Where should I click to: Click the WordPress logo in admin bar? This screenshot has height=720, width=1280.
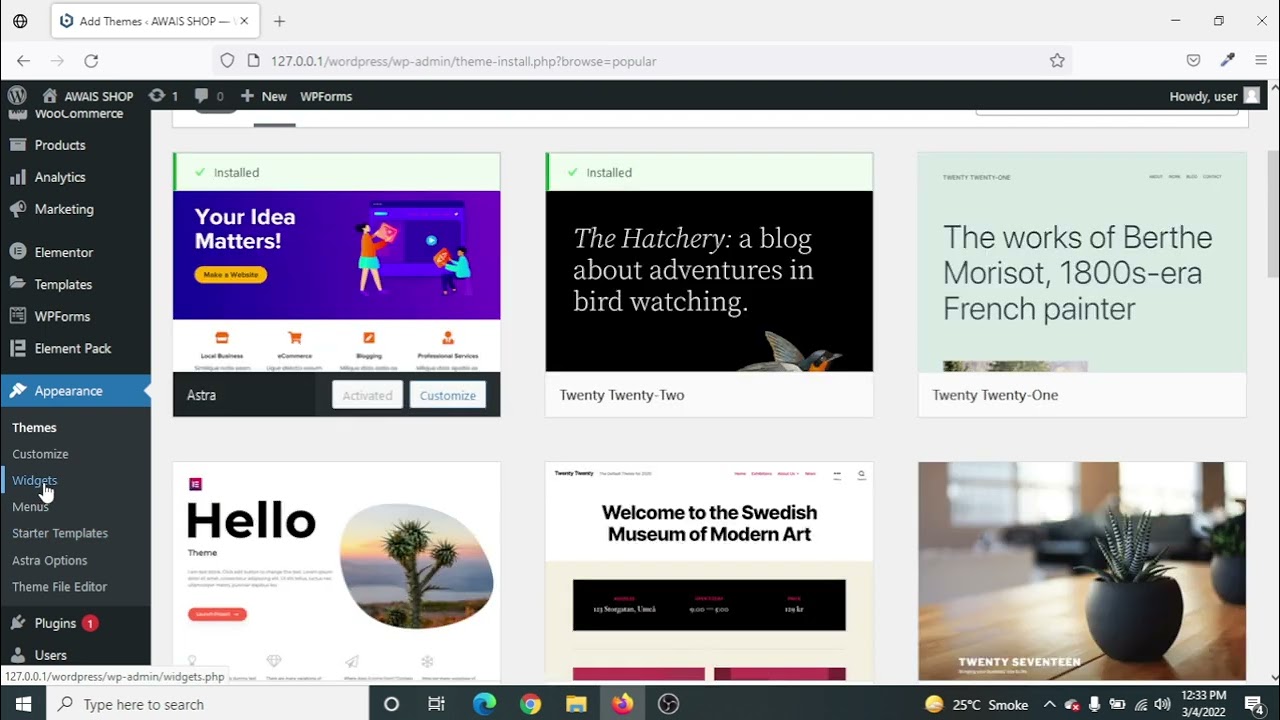click(x=17, y=96)
